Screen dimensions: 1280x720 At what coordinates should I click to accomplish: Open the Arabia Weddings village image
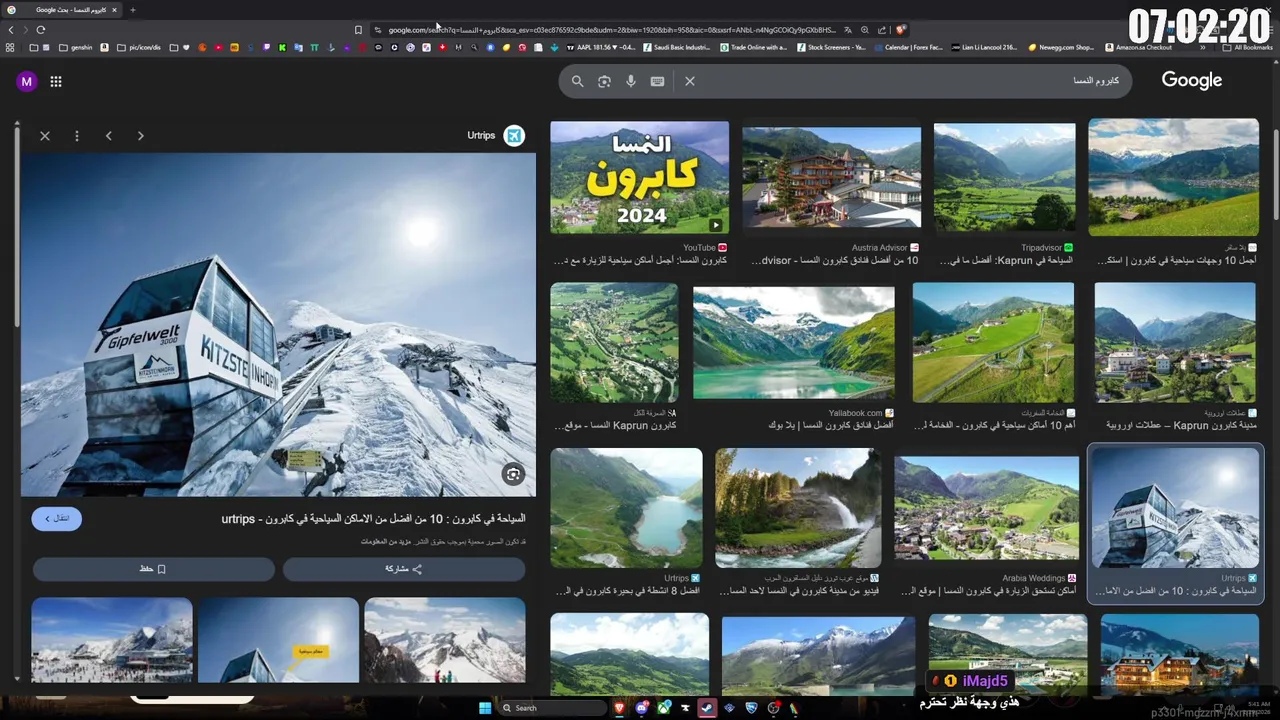click(x=987, y=509)
